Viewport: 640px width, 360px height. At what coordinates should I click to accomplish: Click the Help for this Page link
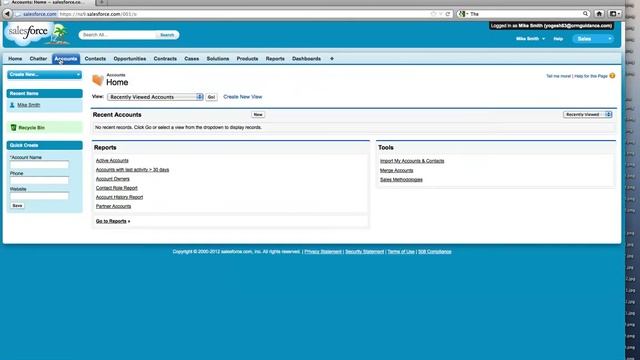[591, 76]
